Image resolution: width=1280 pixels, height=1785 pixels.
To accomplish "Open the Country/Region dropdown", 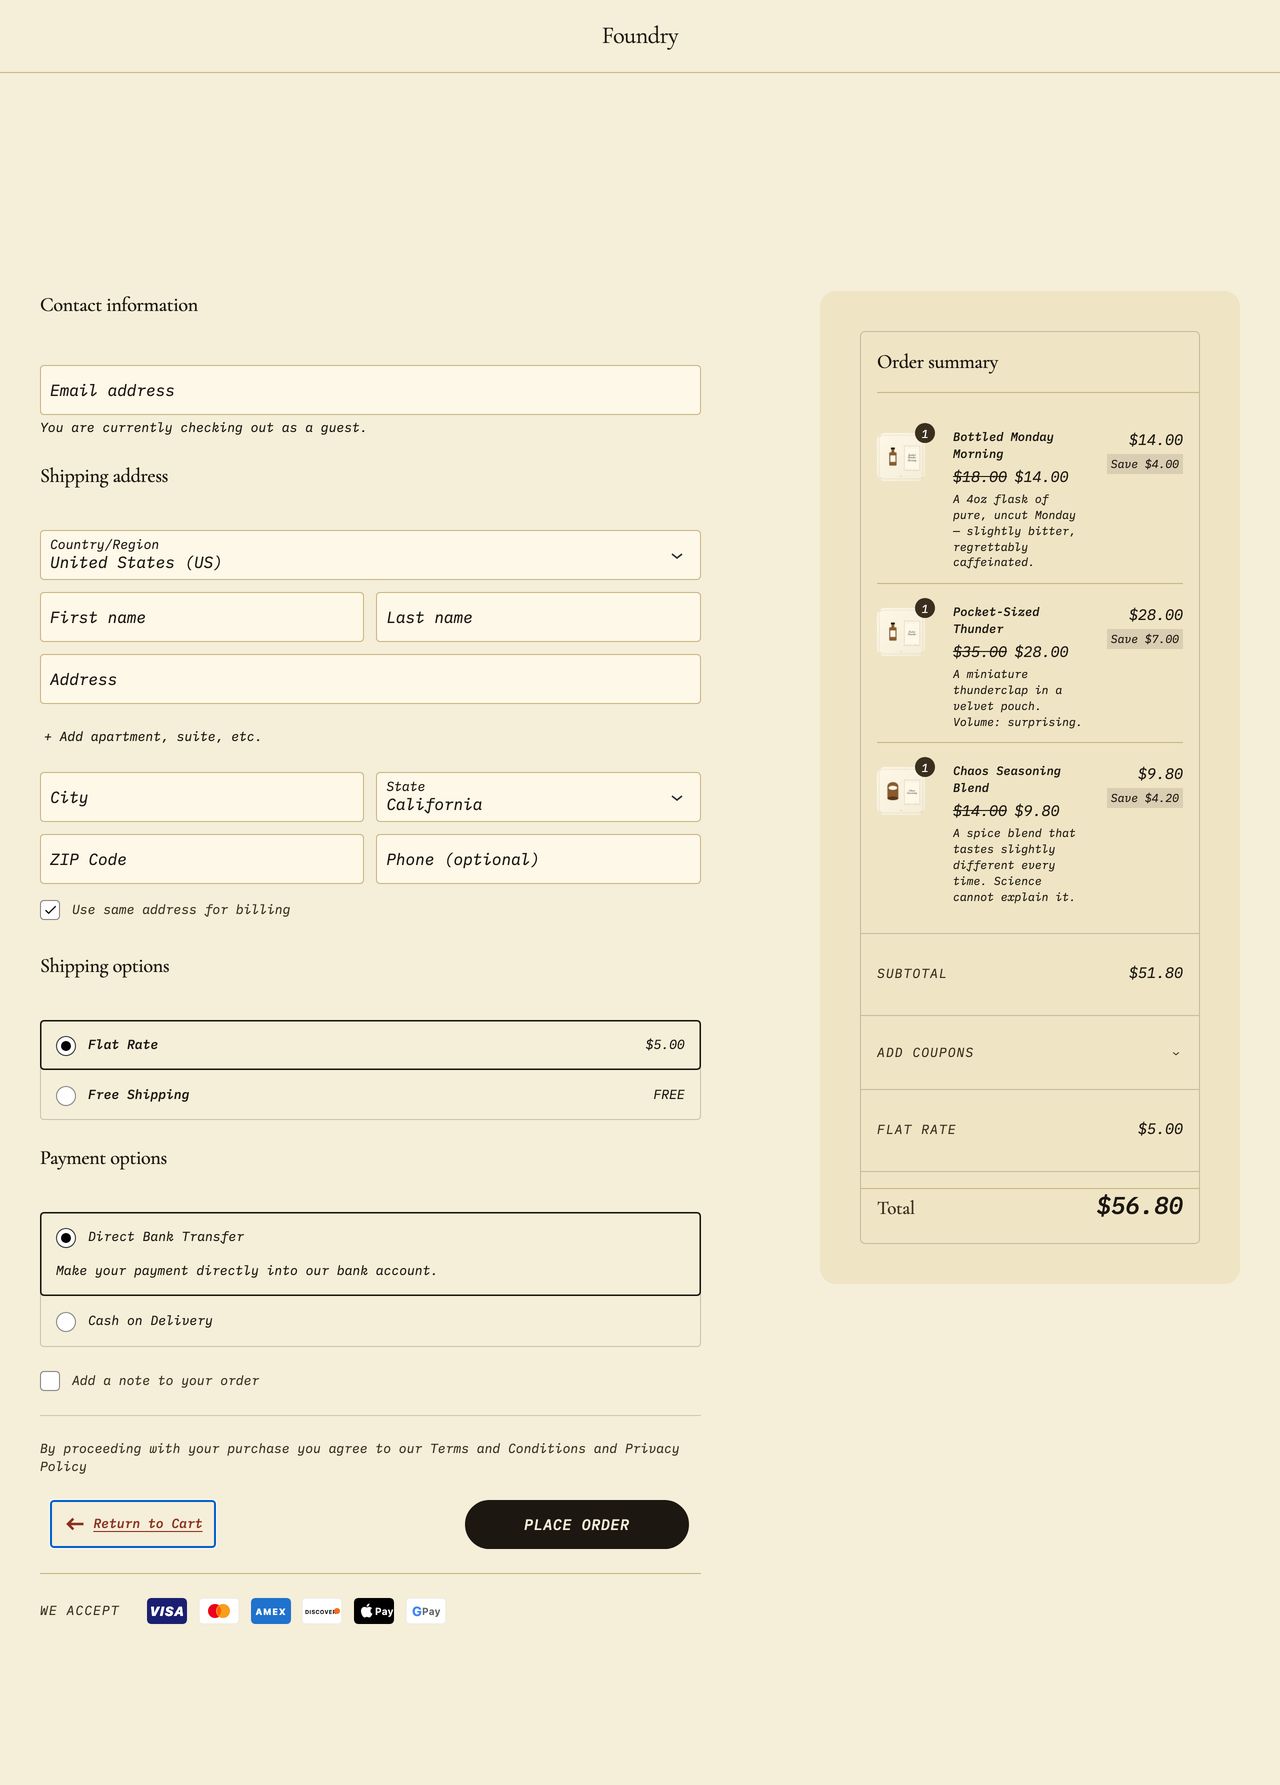I will tap(370, 555).
